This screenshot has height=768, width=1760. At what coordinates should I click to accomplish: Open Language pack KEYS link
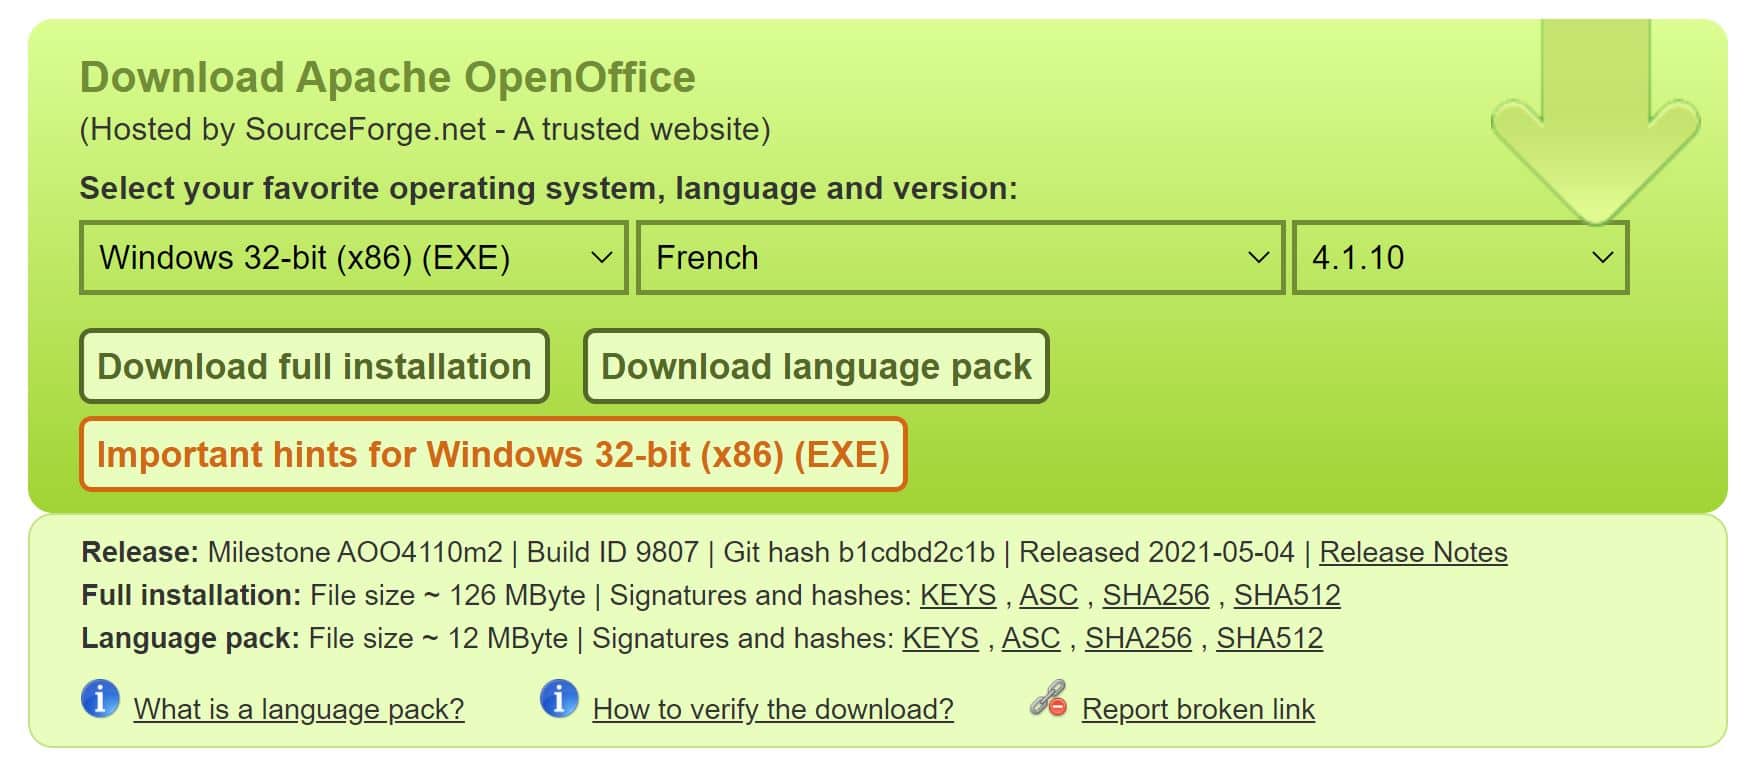point(940,639)
